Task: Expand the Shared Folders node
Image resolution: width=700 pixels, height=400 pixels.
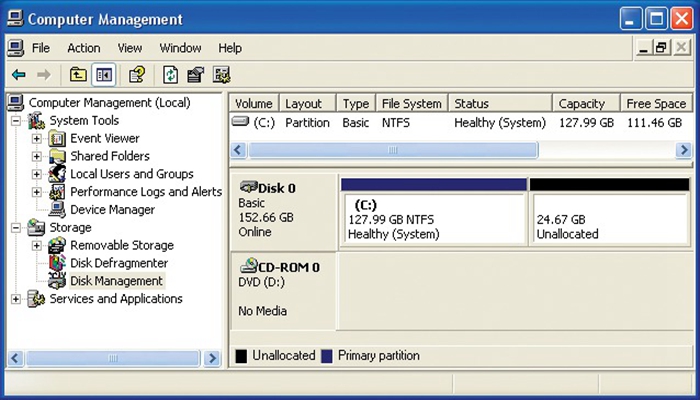Action: pos(37,157)
